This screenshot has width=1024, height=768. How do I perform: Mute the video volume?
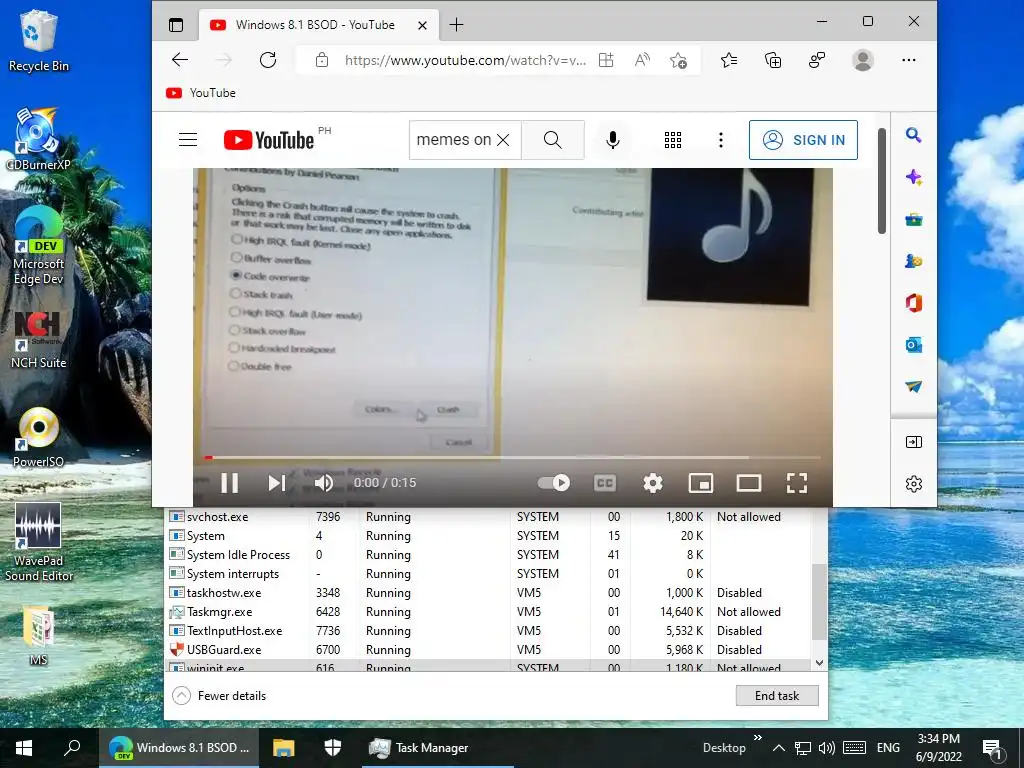click(x=324, y=483)
